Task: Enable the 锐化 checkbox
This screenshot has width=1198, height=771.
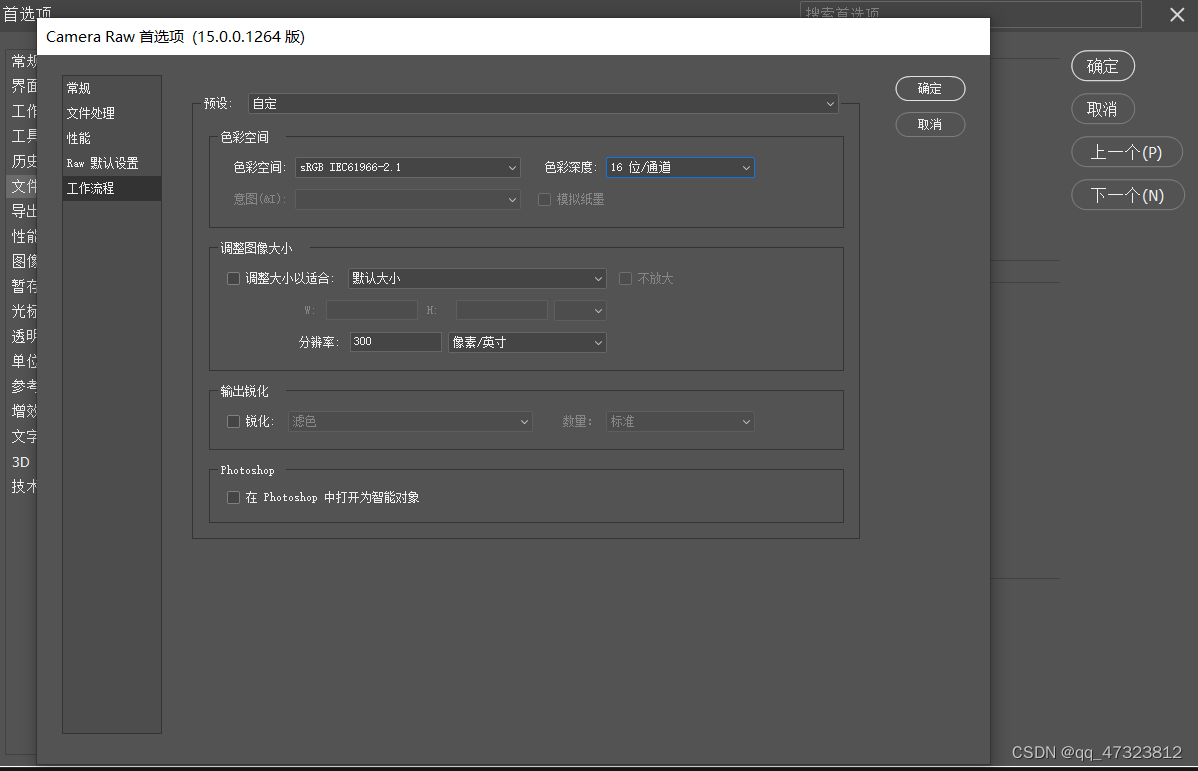Action: pyautogui.click(x=234, y=422)
